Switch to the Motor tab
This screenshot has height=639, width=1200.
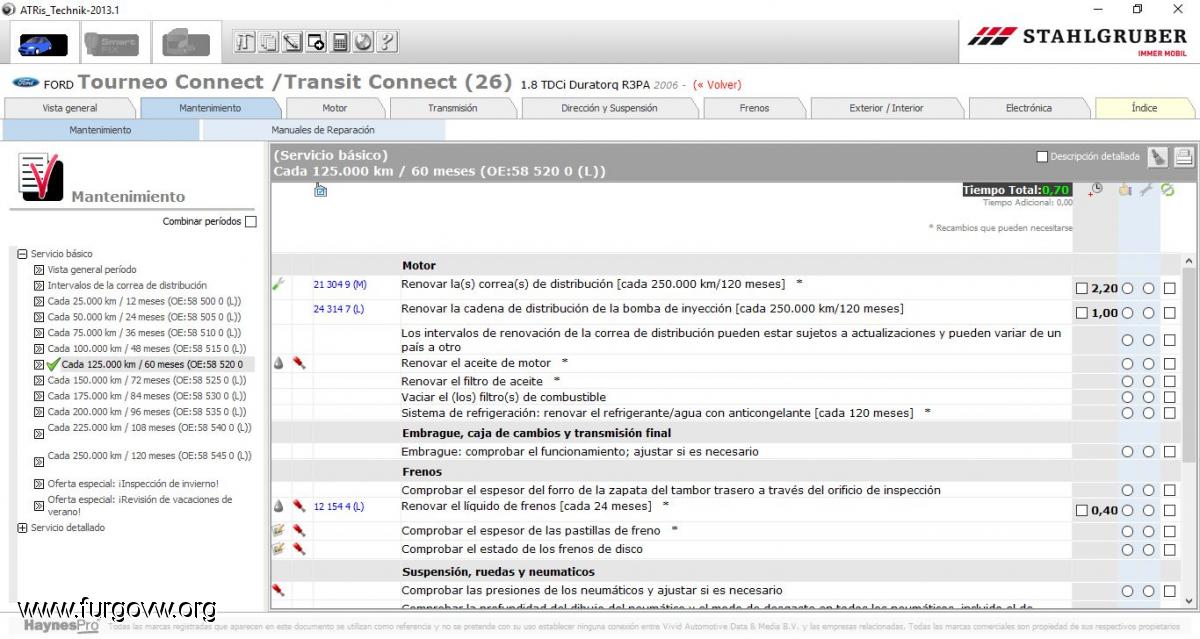pyautogui.click(x=335, y=108)
